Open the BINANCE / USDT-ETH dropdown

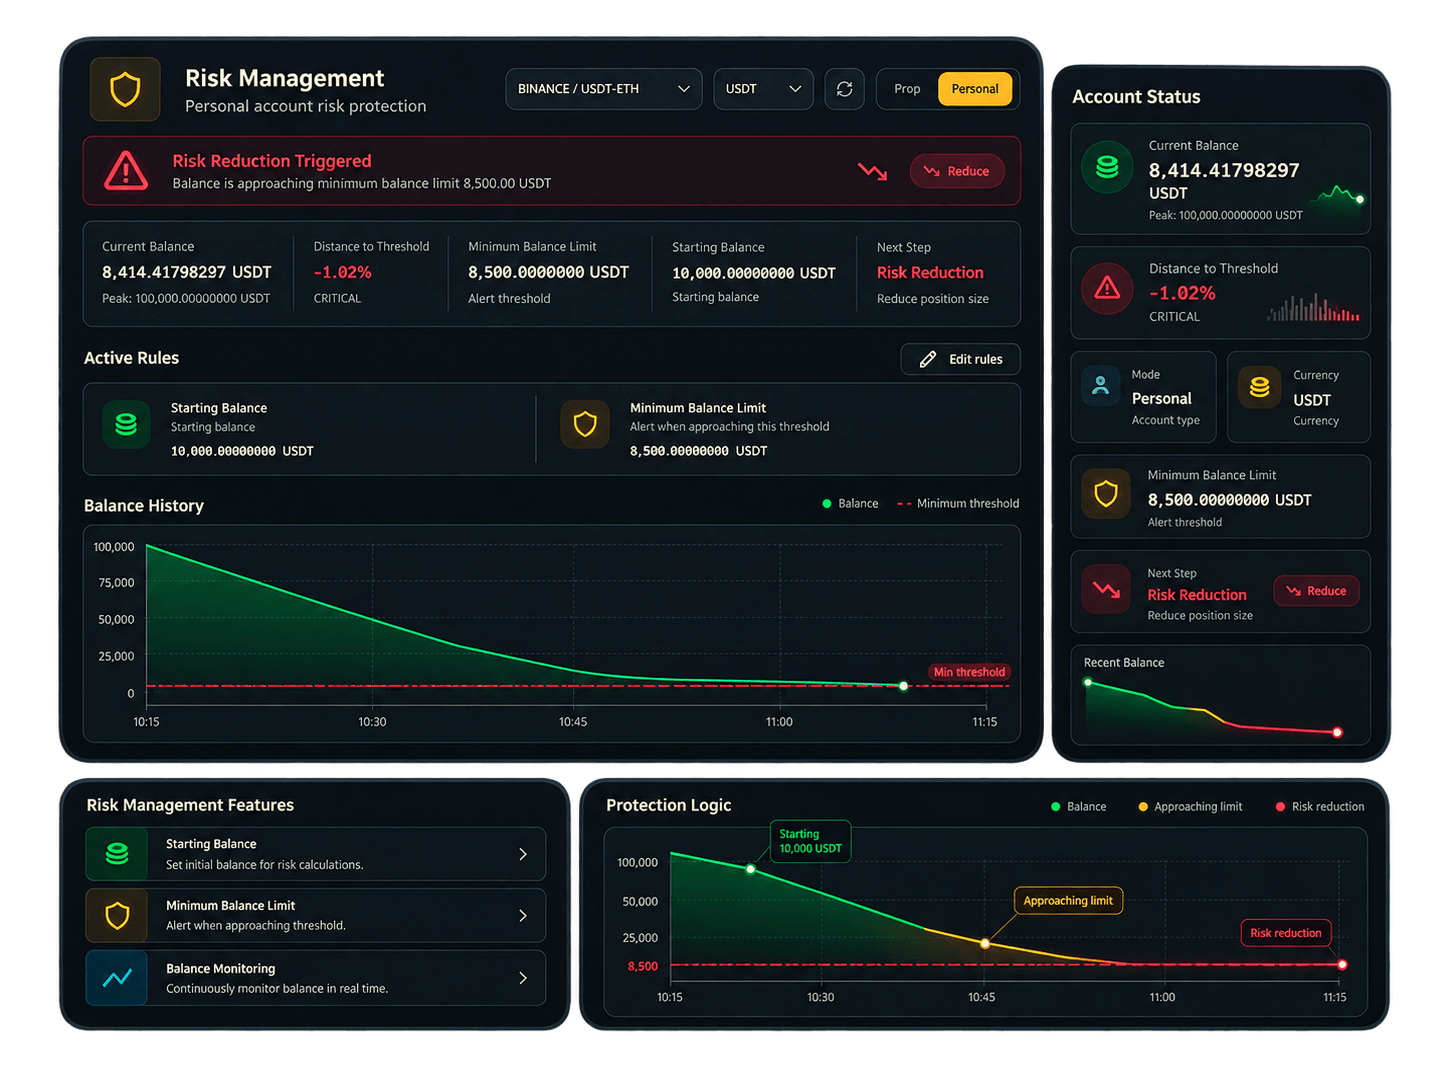click(604, 89)
